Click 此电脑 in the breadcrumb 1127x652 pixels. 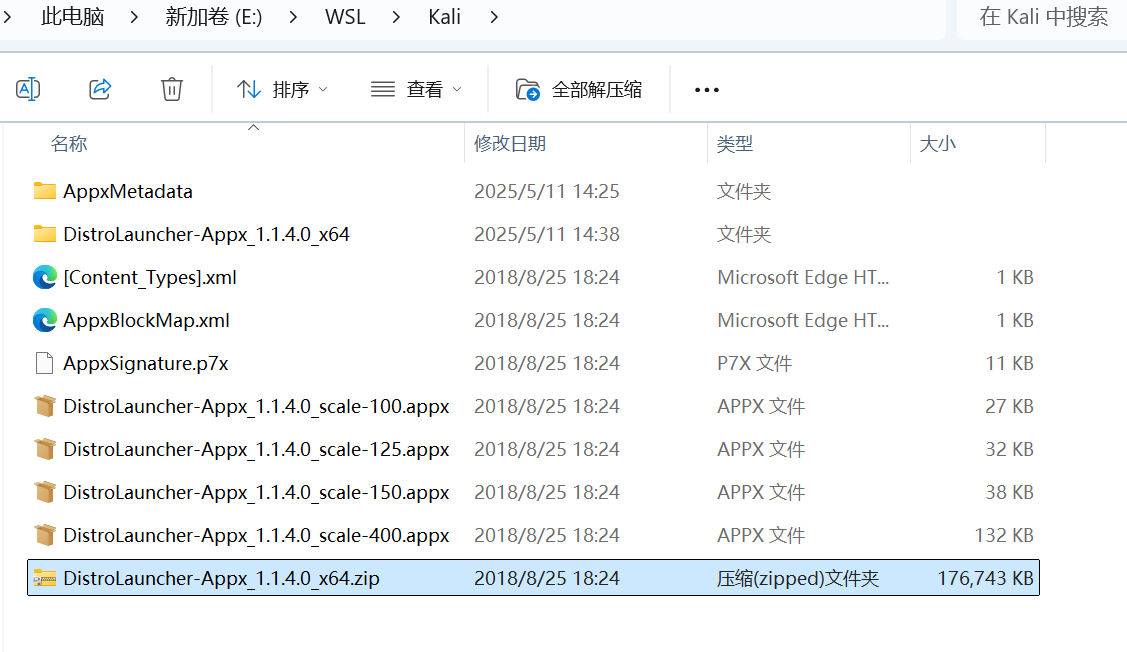pyautogui.click(x=73, y=17)
